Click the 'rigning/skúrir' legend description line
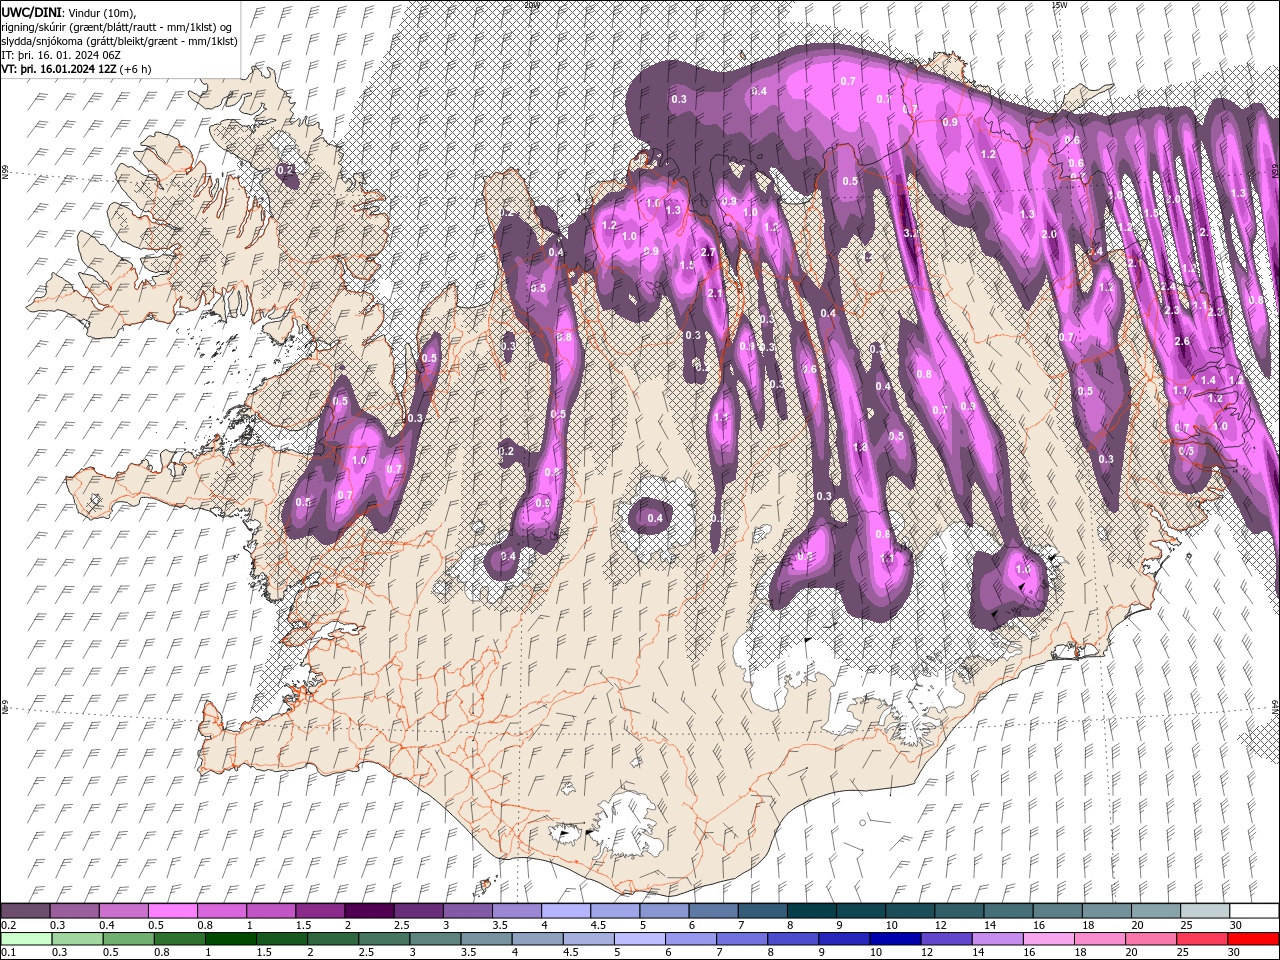Image resolution: width=1280 pixels, height=960 pixels. tap(117, 27)
